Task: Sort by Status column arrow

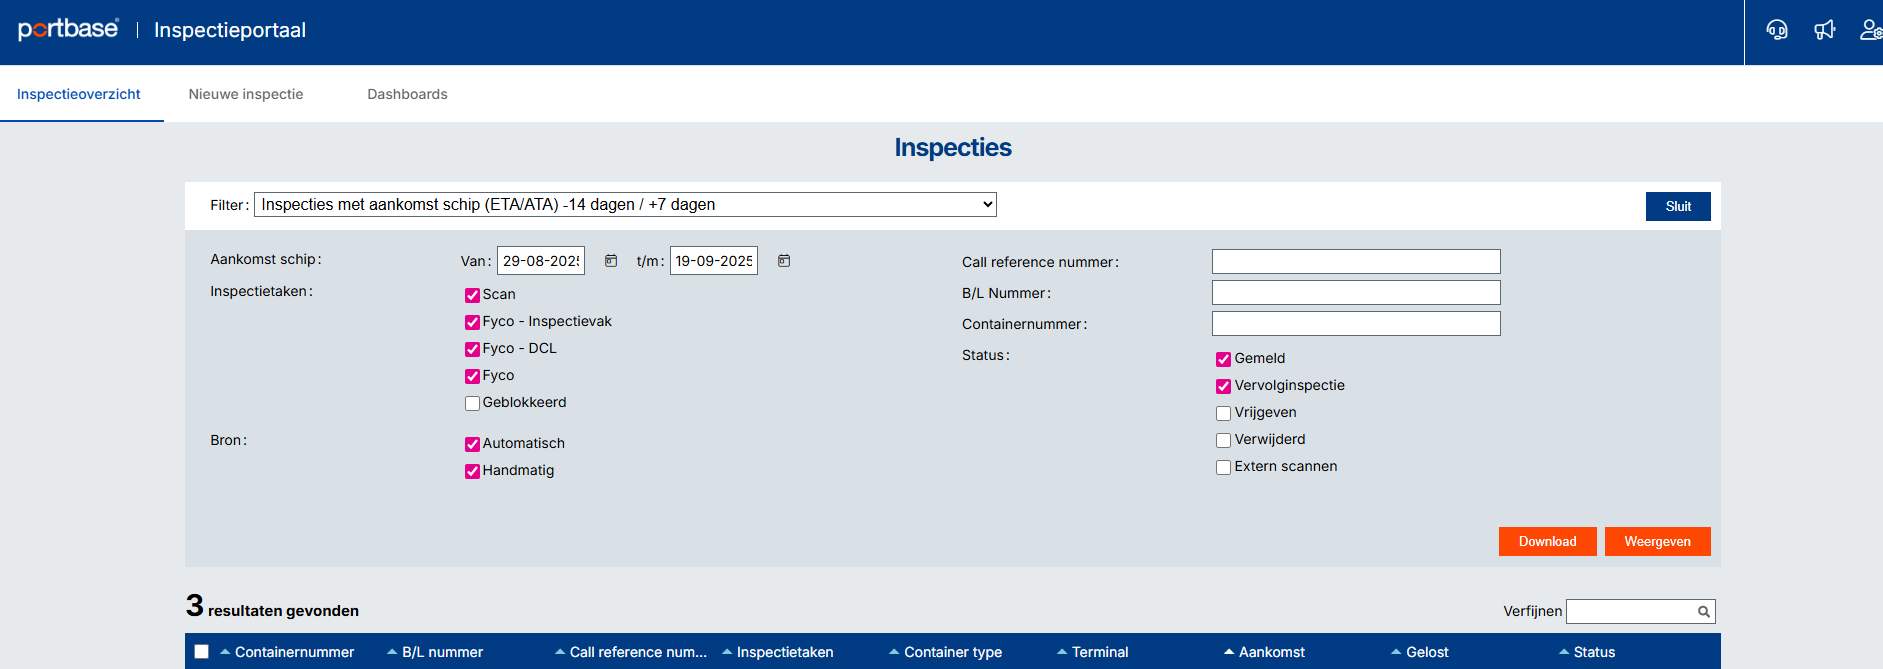Action: coord(1564,652)
